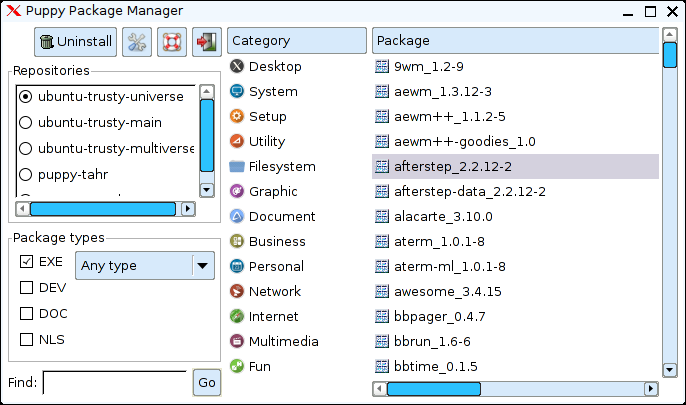This screenshot has width=686, height=405.
Task: Click the Uninstall button
Action: [75, 42]
